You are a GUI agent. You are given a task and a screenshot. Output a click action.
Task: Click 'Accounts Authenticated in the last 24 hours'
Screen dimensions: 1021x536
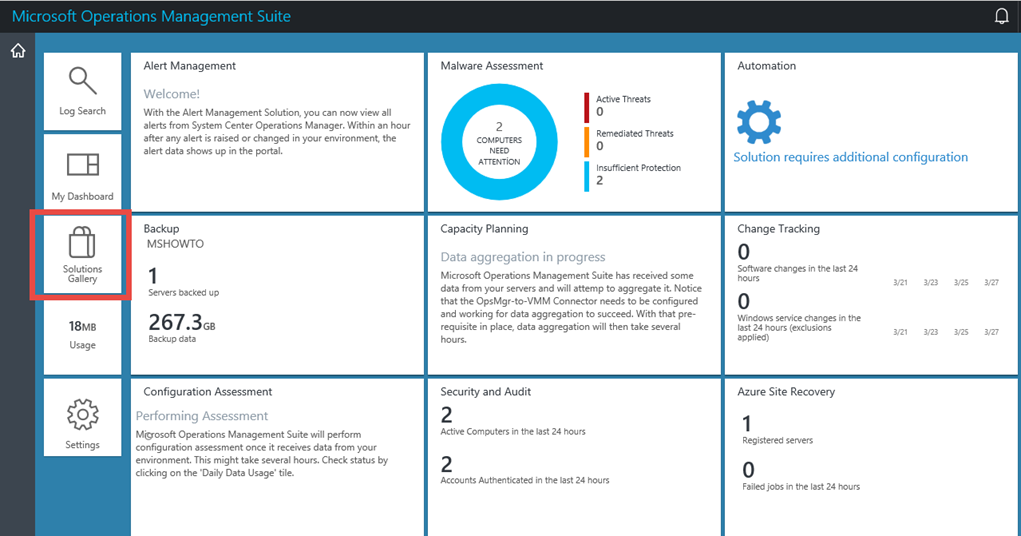pos(525,480)
